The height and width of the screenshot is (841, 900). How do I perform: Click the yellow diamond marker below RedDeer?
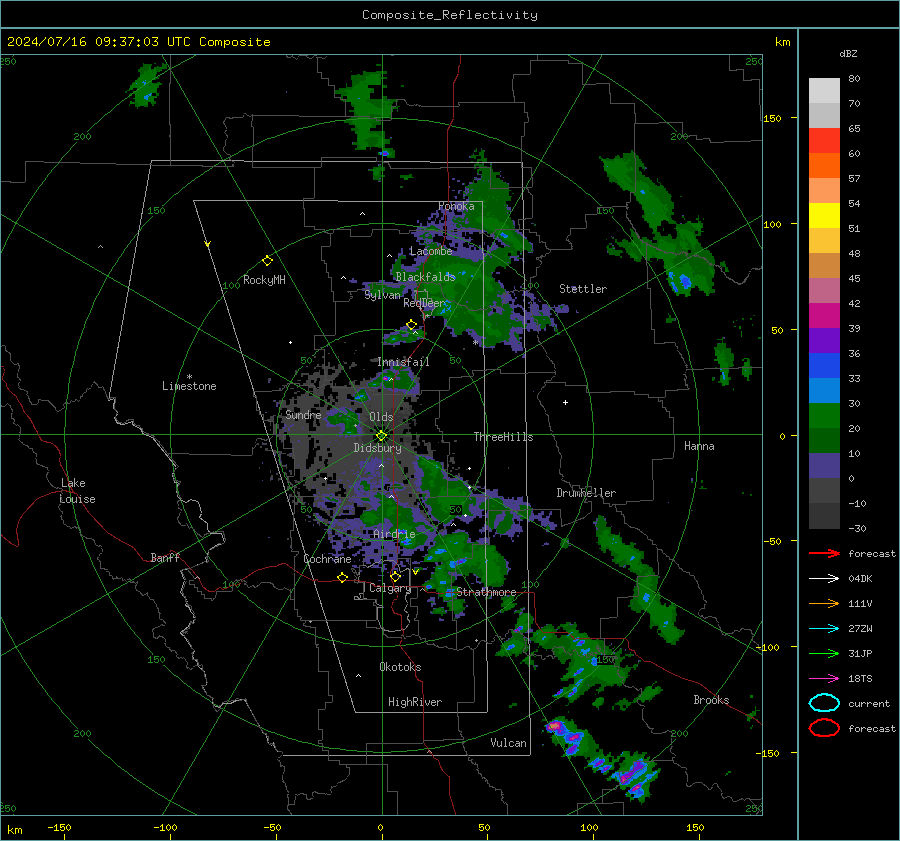412,325
